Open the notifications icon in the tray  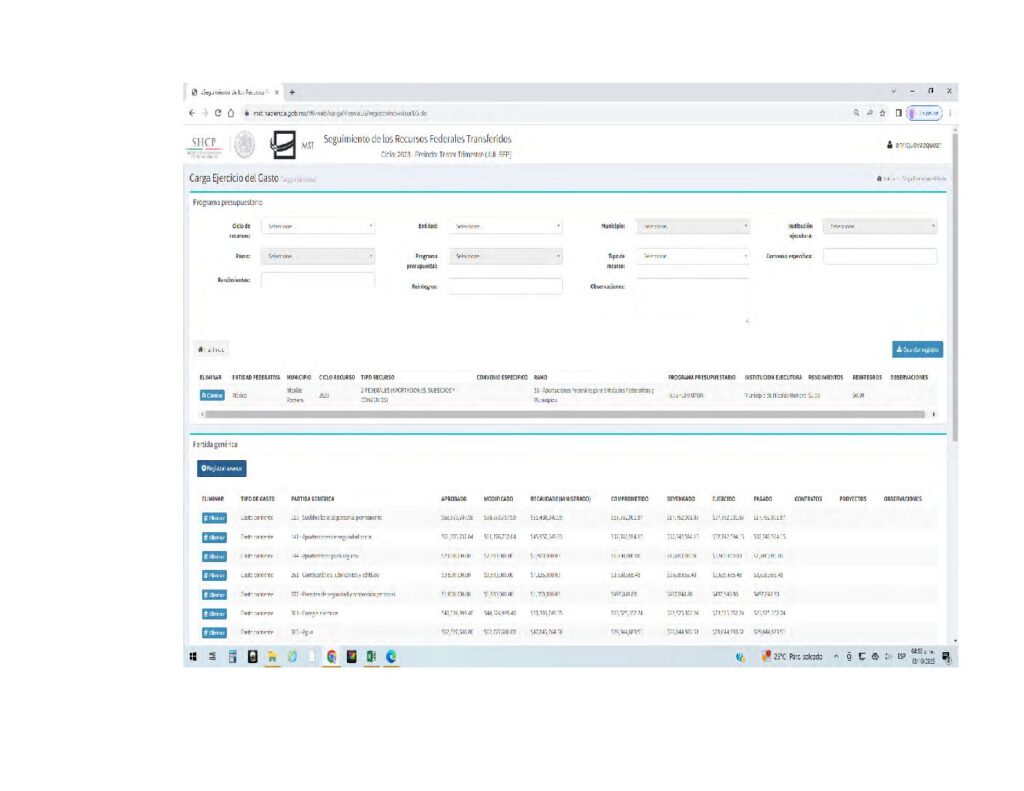(946, 656)
